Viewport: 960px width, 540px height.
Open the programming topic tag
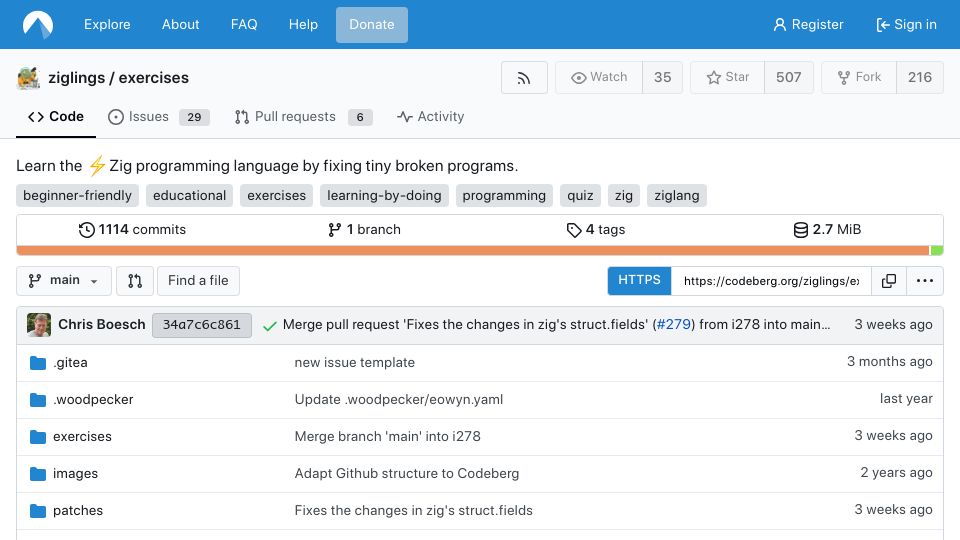click(504, 196)
